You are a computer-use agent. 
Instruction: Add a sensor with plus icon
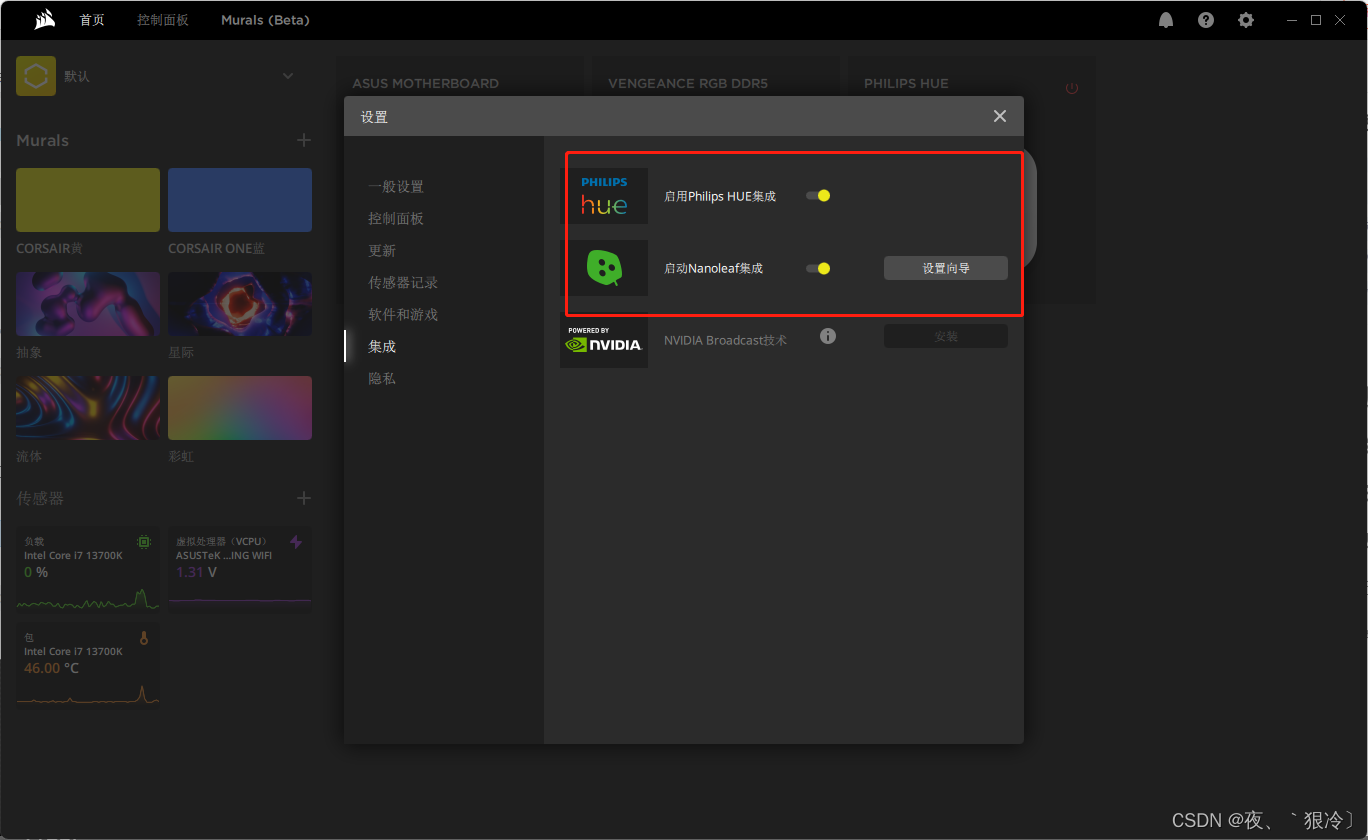pos(304,498)
